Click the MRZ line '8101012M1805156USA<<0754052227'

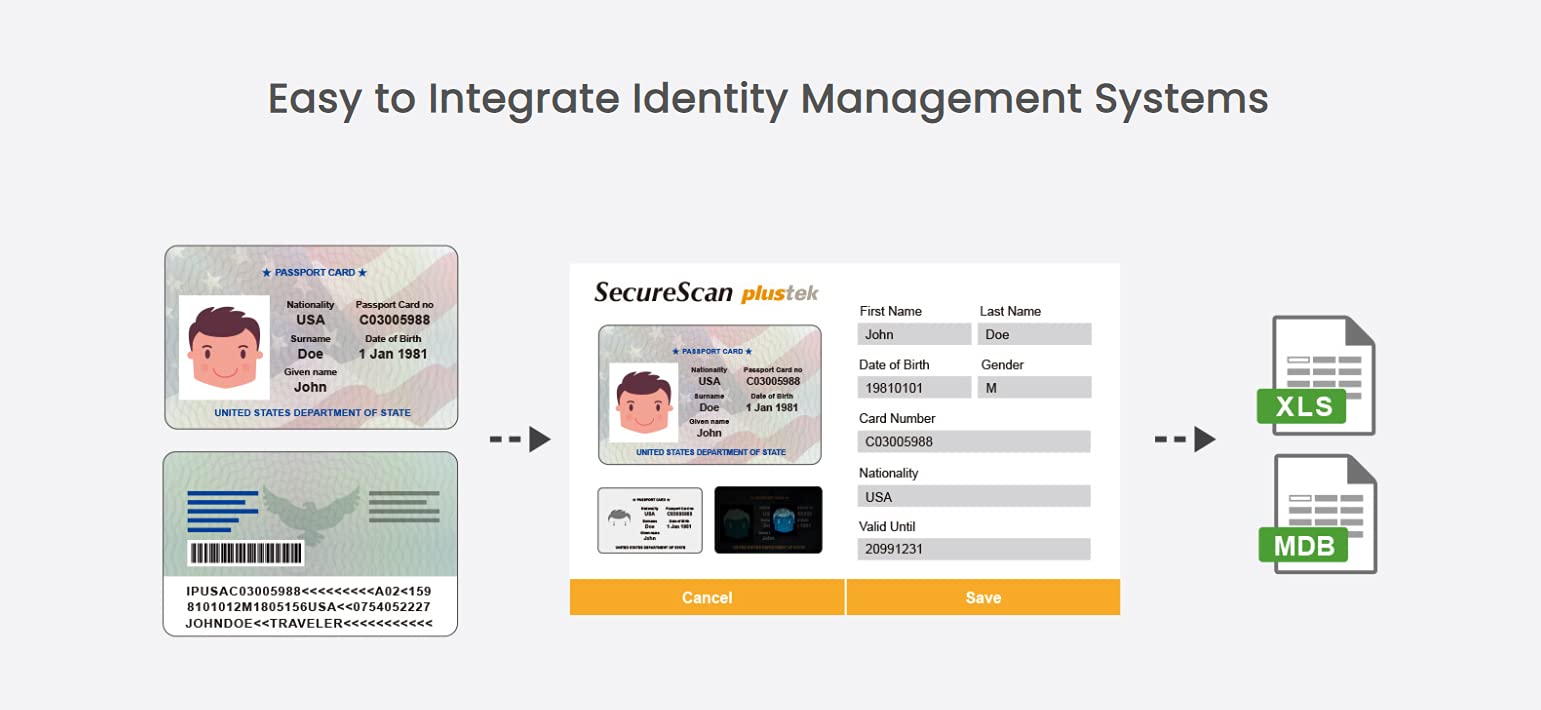coord(309,607)
